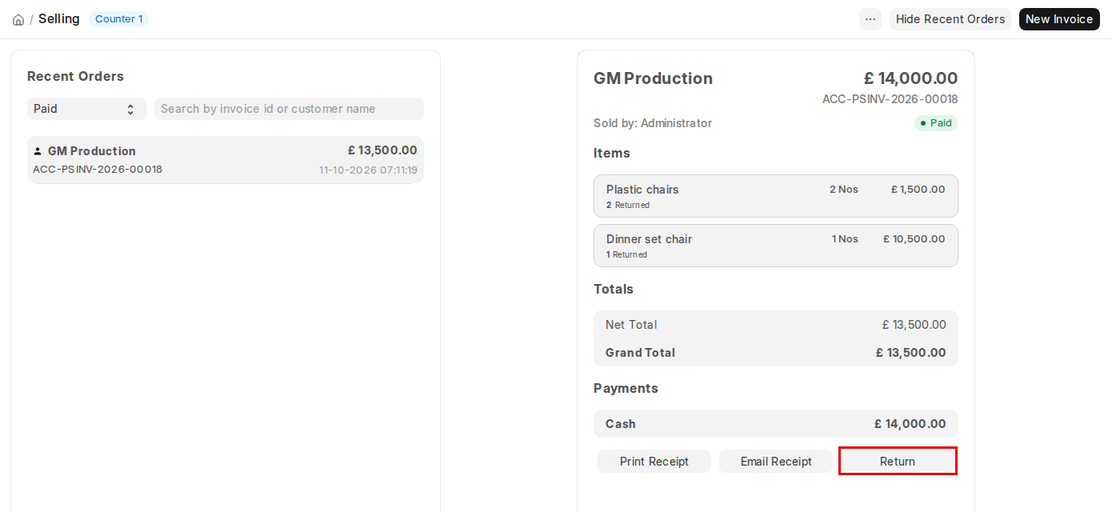Viewport: 1120px width, 512px height.
Task: Click the Recent Orders heading
Action: 75,76
